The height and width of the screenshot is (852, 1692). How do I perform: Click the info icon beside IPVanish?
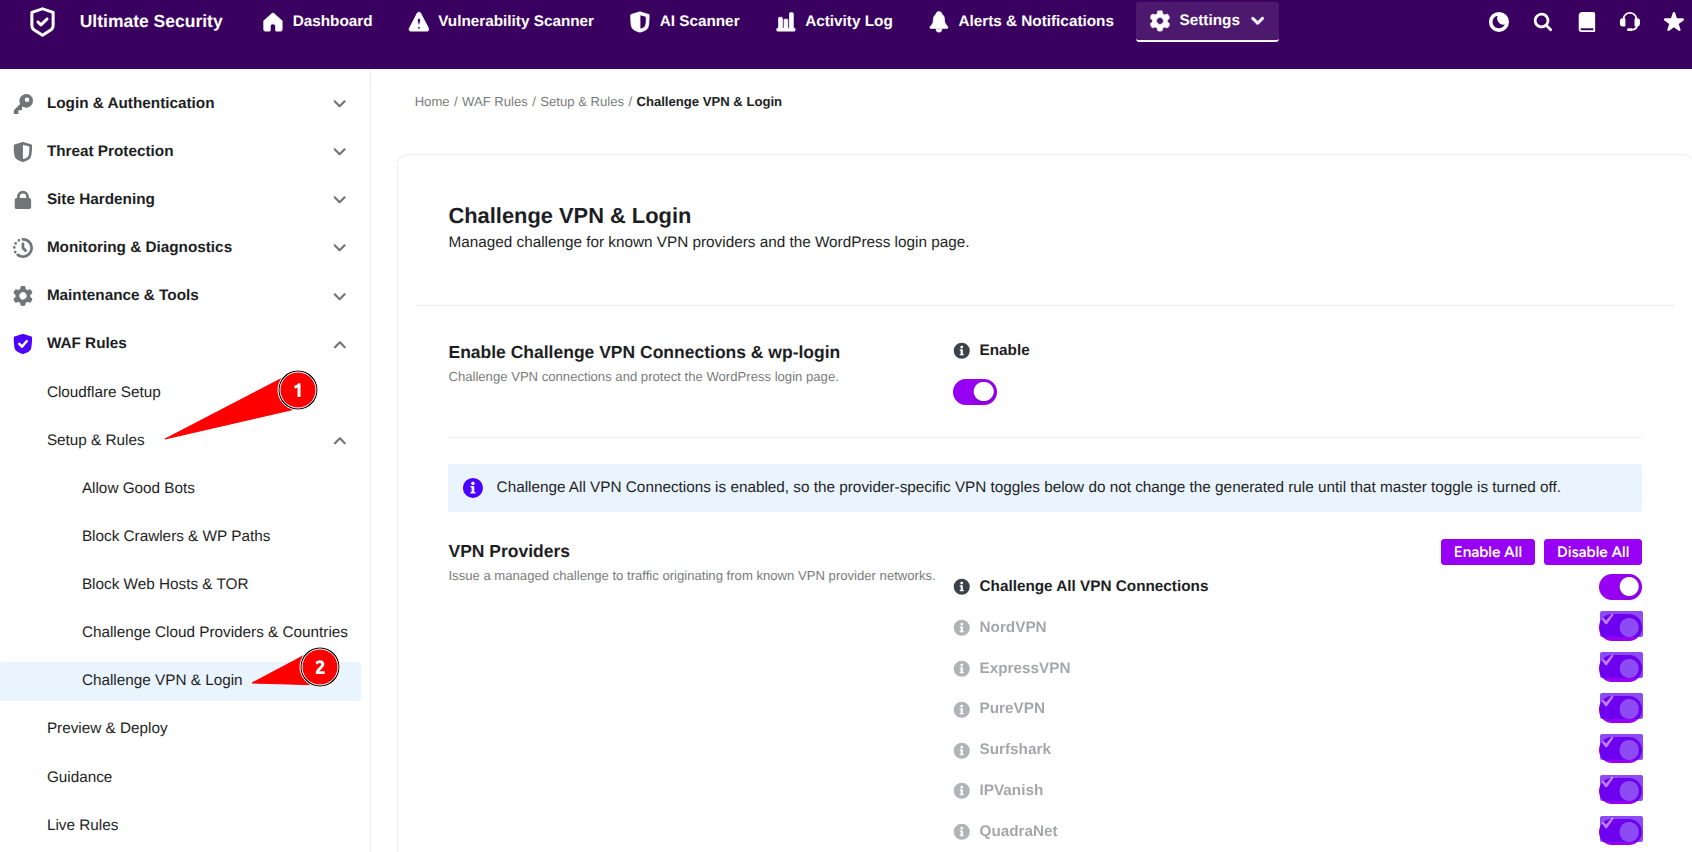click(962, 791)
